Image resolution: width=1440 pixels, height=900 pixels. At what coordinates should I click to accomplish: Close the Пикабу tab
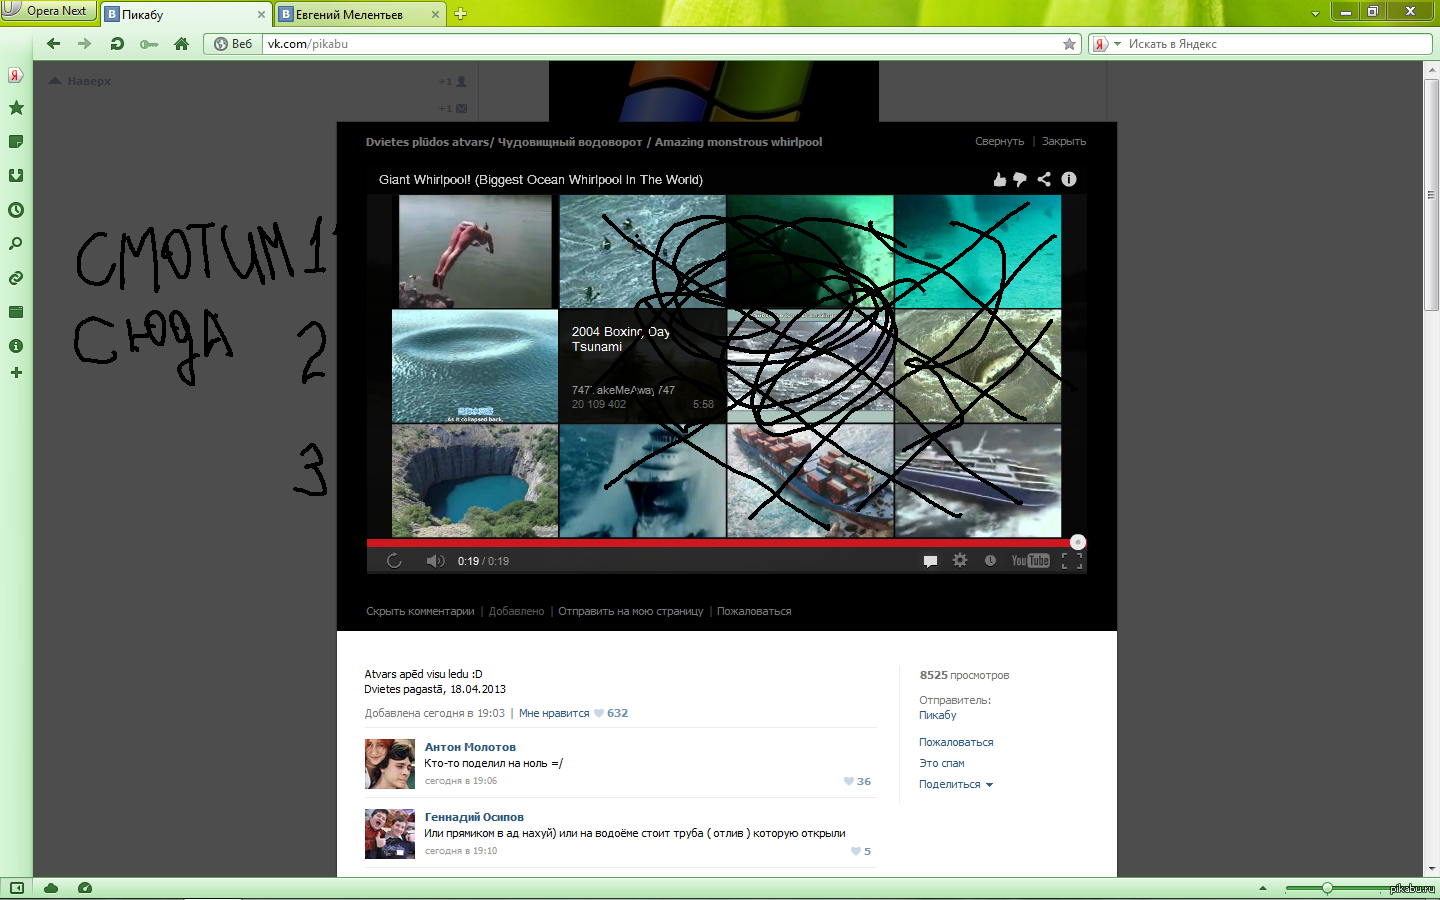click(x=262, y=15)
